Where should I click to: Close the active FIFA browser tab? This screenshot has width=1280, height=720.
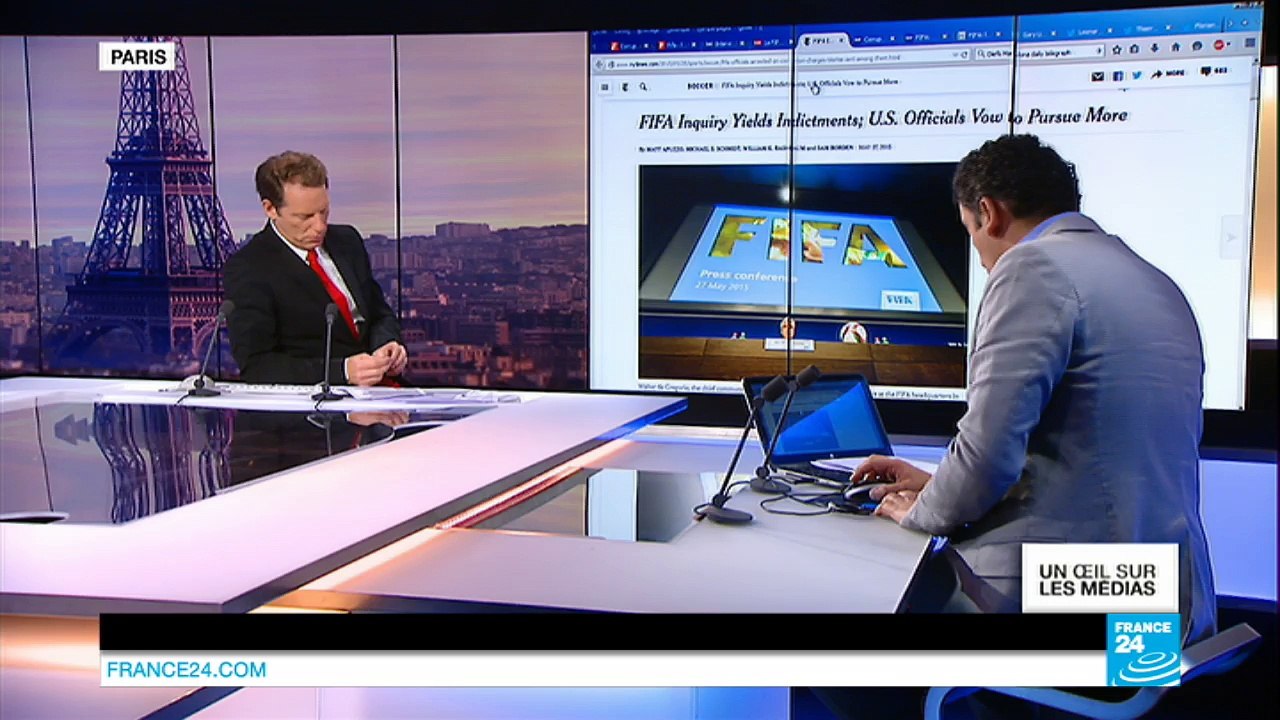tap(842, 41)
